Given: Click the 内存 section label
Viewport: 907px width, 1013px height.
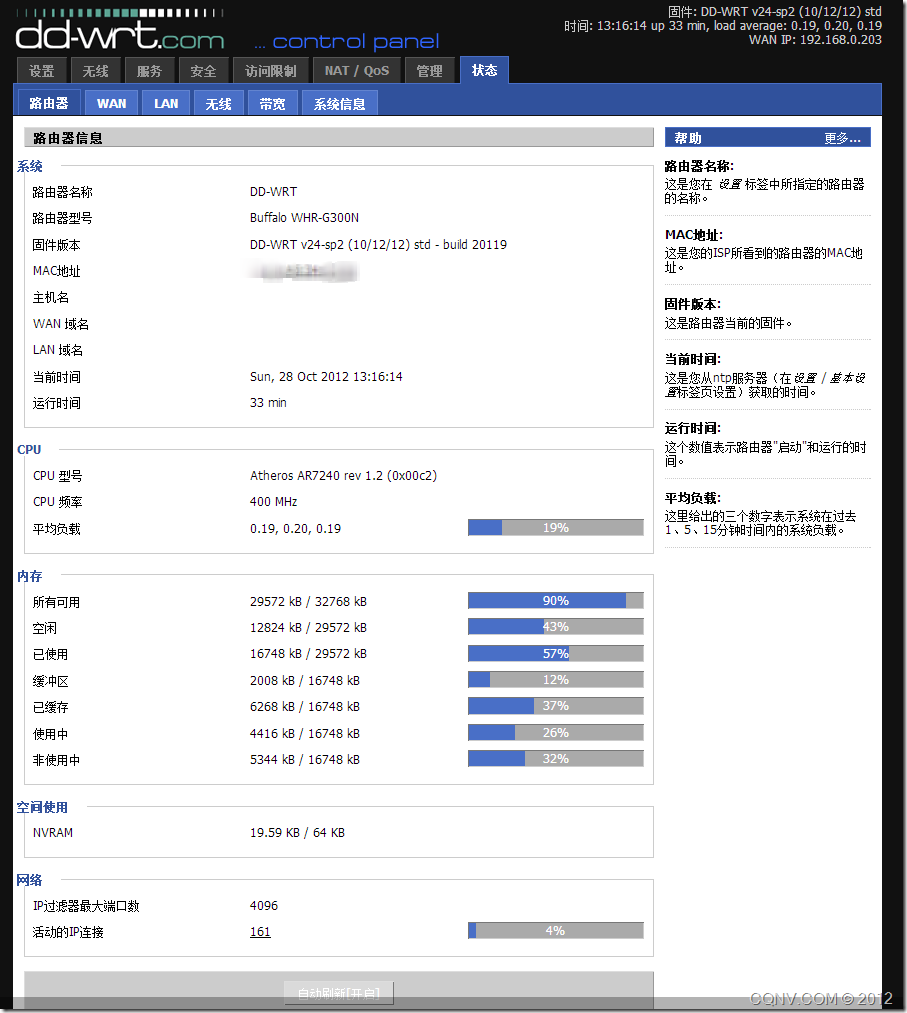Looking at the screenshot, I should pyautogui.click(x=30, y=576).
